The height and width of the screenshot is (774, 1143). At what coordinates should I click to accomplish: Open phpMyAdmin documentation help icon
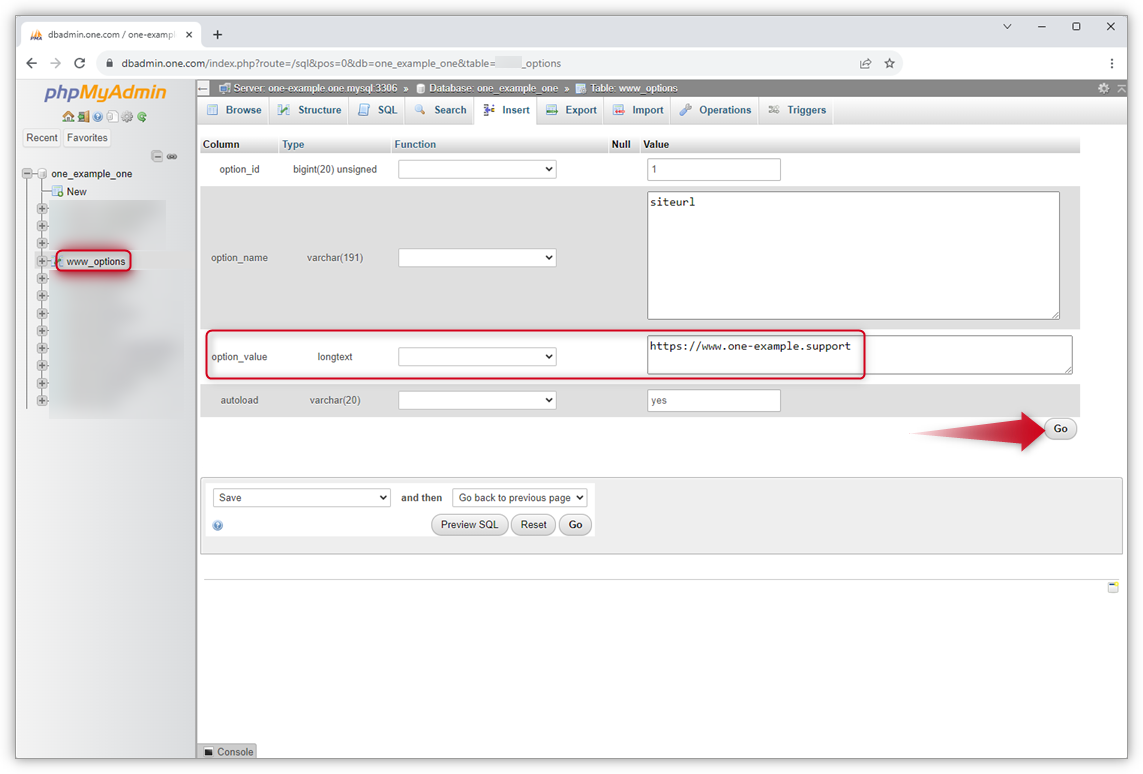pyautogui.click(x=98, y=117)
